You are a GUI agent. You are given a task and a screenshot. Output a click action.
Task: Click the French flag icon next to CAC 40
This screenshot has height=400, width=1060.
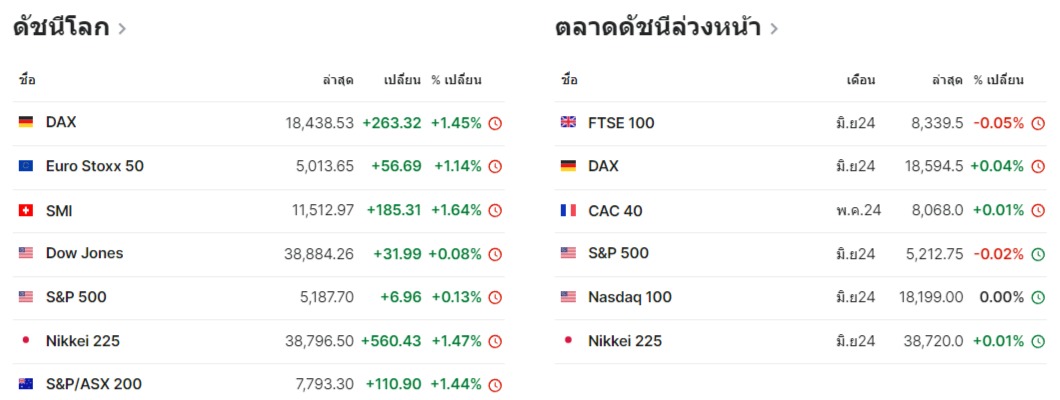(x=569, y=210)
